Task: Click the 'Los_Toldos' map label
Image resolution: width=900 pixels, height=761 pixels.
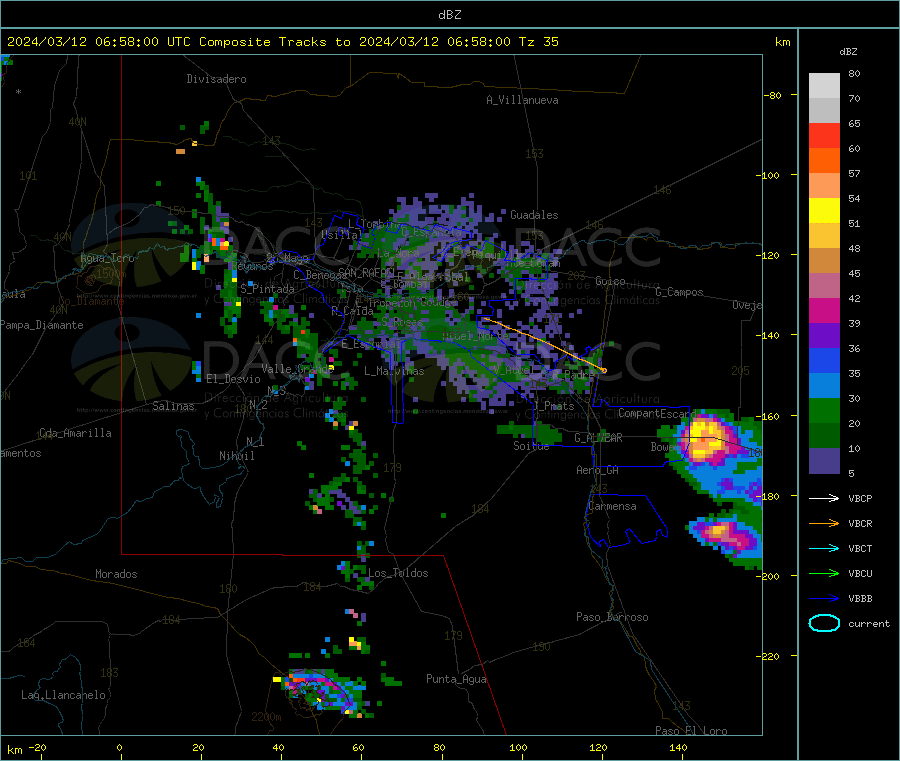Action: tap(398, 573)
